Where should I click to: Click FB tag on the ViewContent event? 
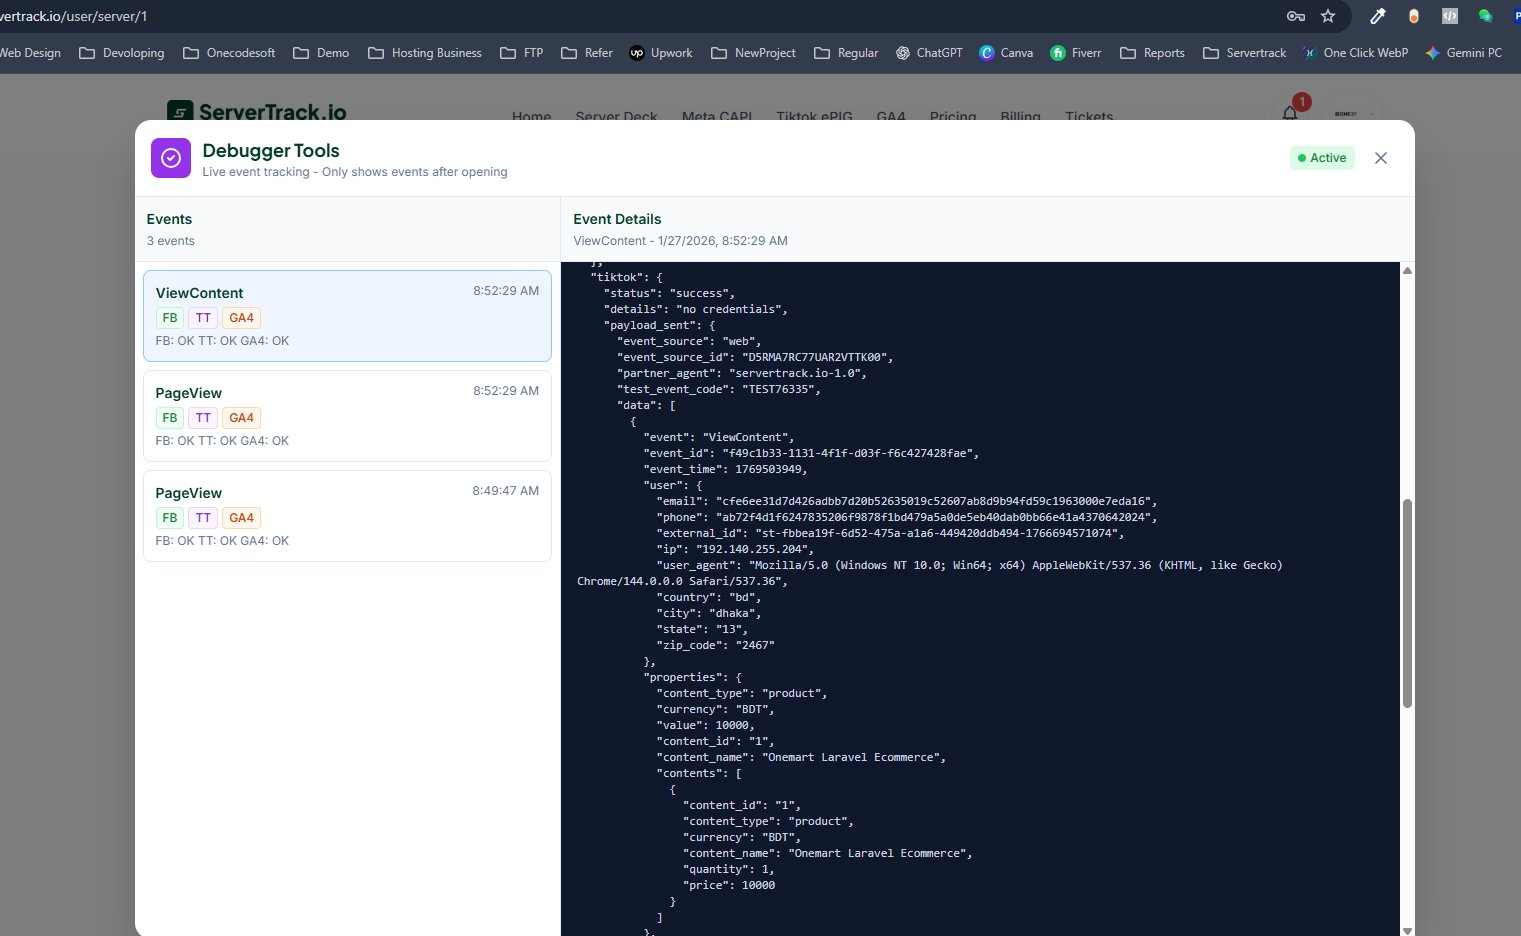(170, 318)
